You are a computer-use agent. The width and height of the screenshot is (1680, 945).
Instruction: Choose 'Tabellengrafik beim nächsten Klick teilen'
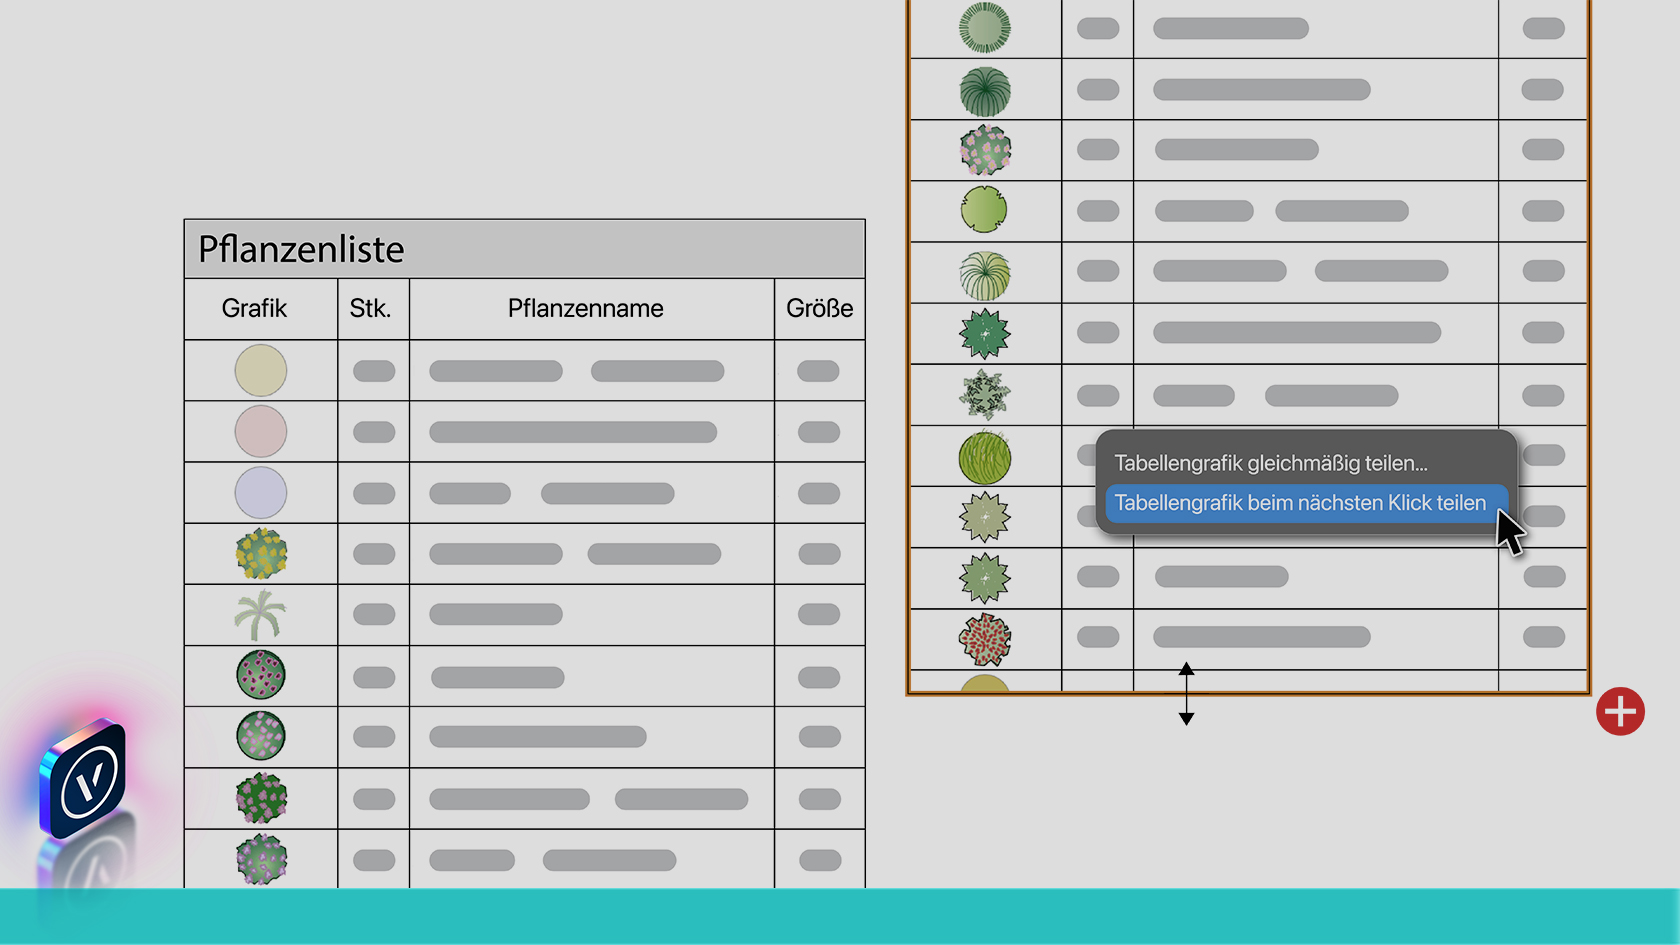[x=1300, y=503]
